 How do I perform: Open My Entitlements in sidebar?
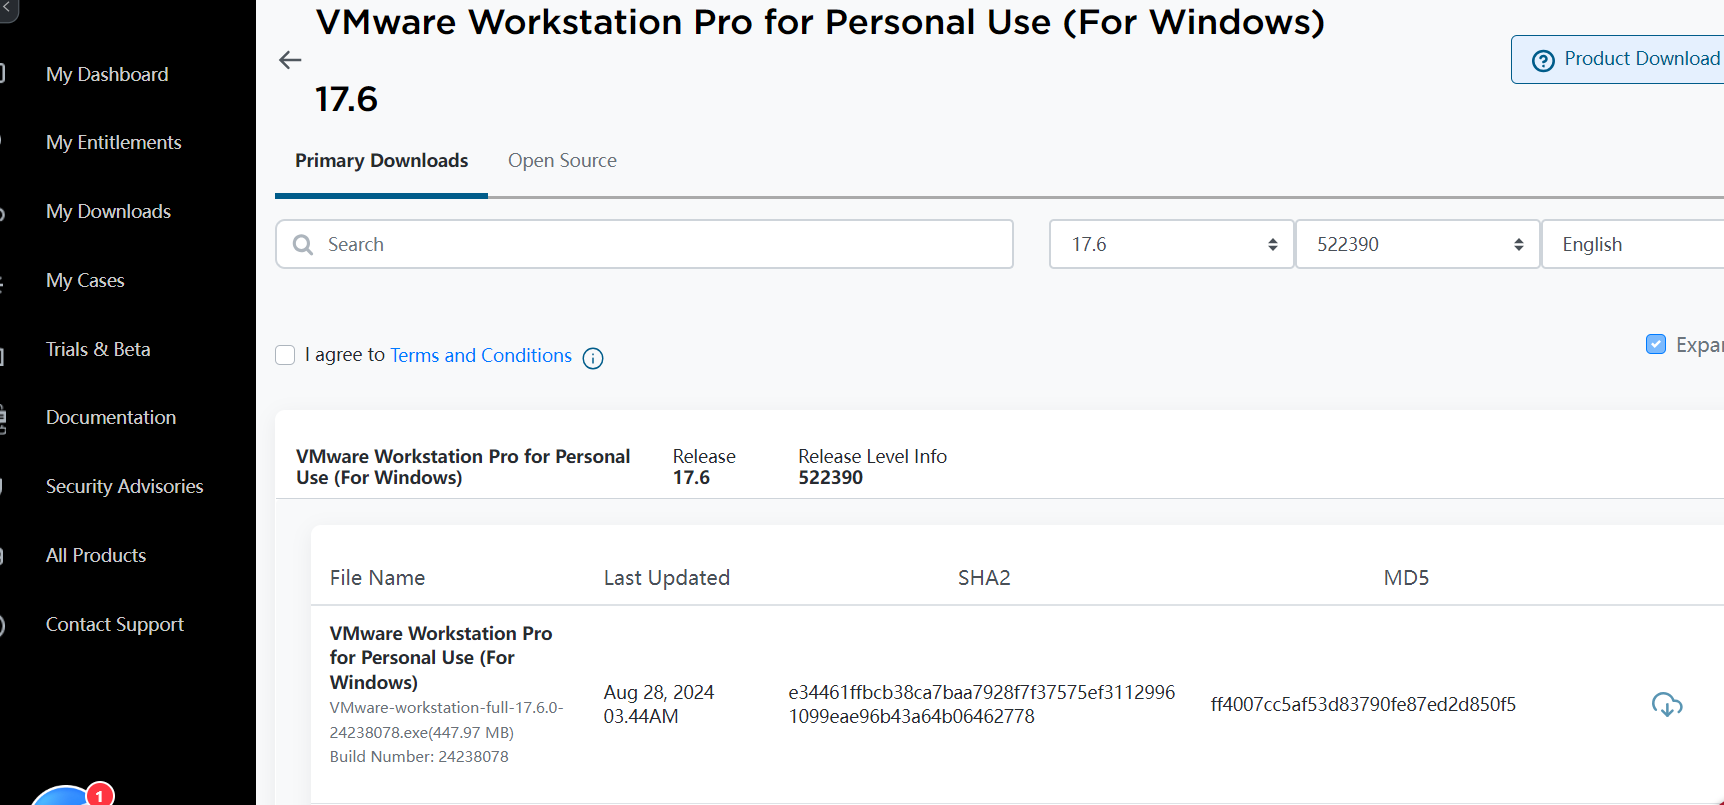[x=114, y=142]
